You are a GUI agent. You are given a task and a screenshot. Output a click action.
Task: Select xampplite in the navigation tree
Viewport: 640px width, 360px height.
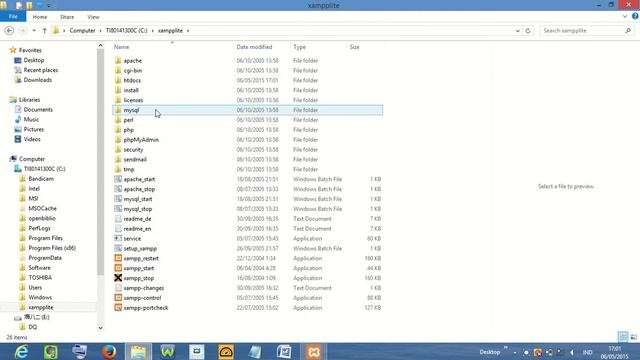41,307
